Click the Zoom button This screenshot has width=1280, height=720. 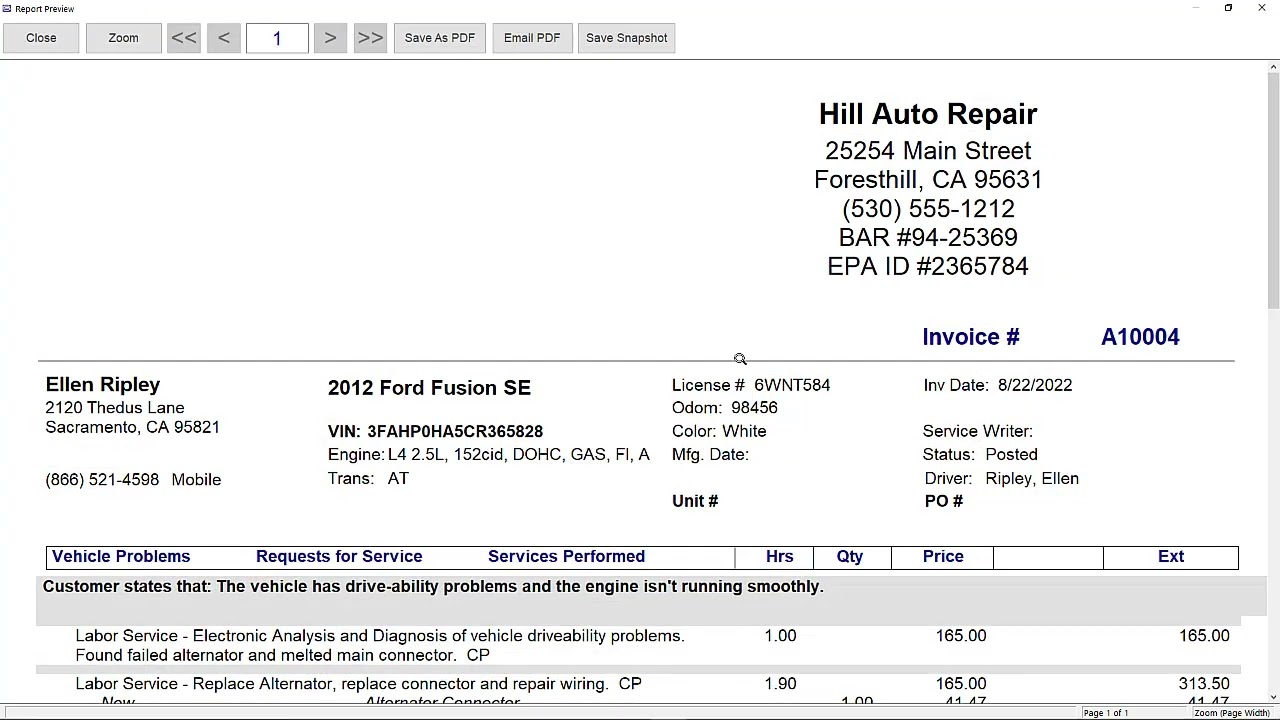(123, 38)
